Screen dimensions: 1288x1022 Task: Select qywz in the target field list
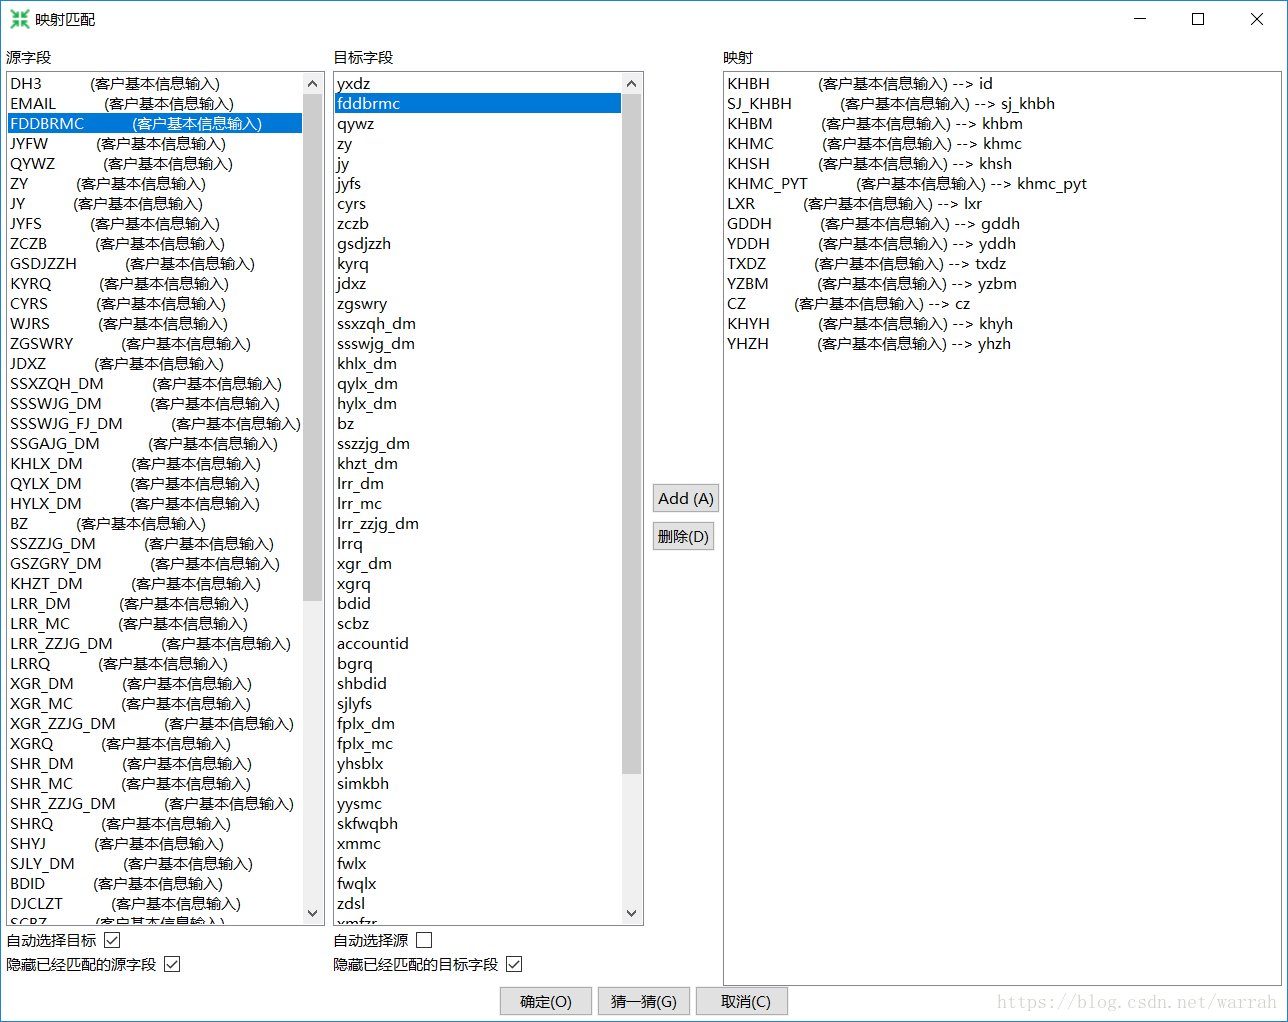(477, 124)
